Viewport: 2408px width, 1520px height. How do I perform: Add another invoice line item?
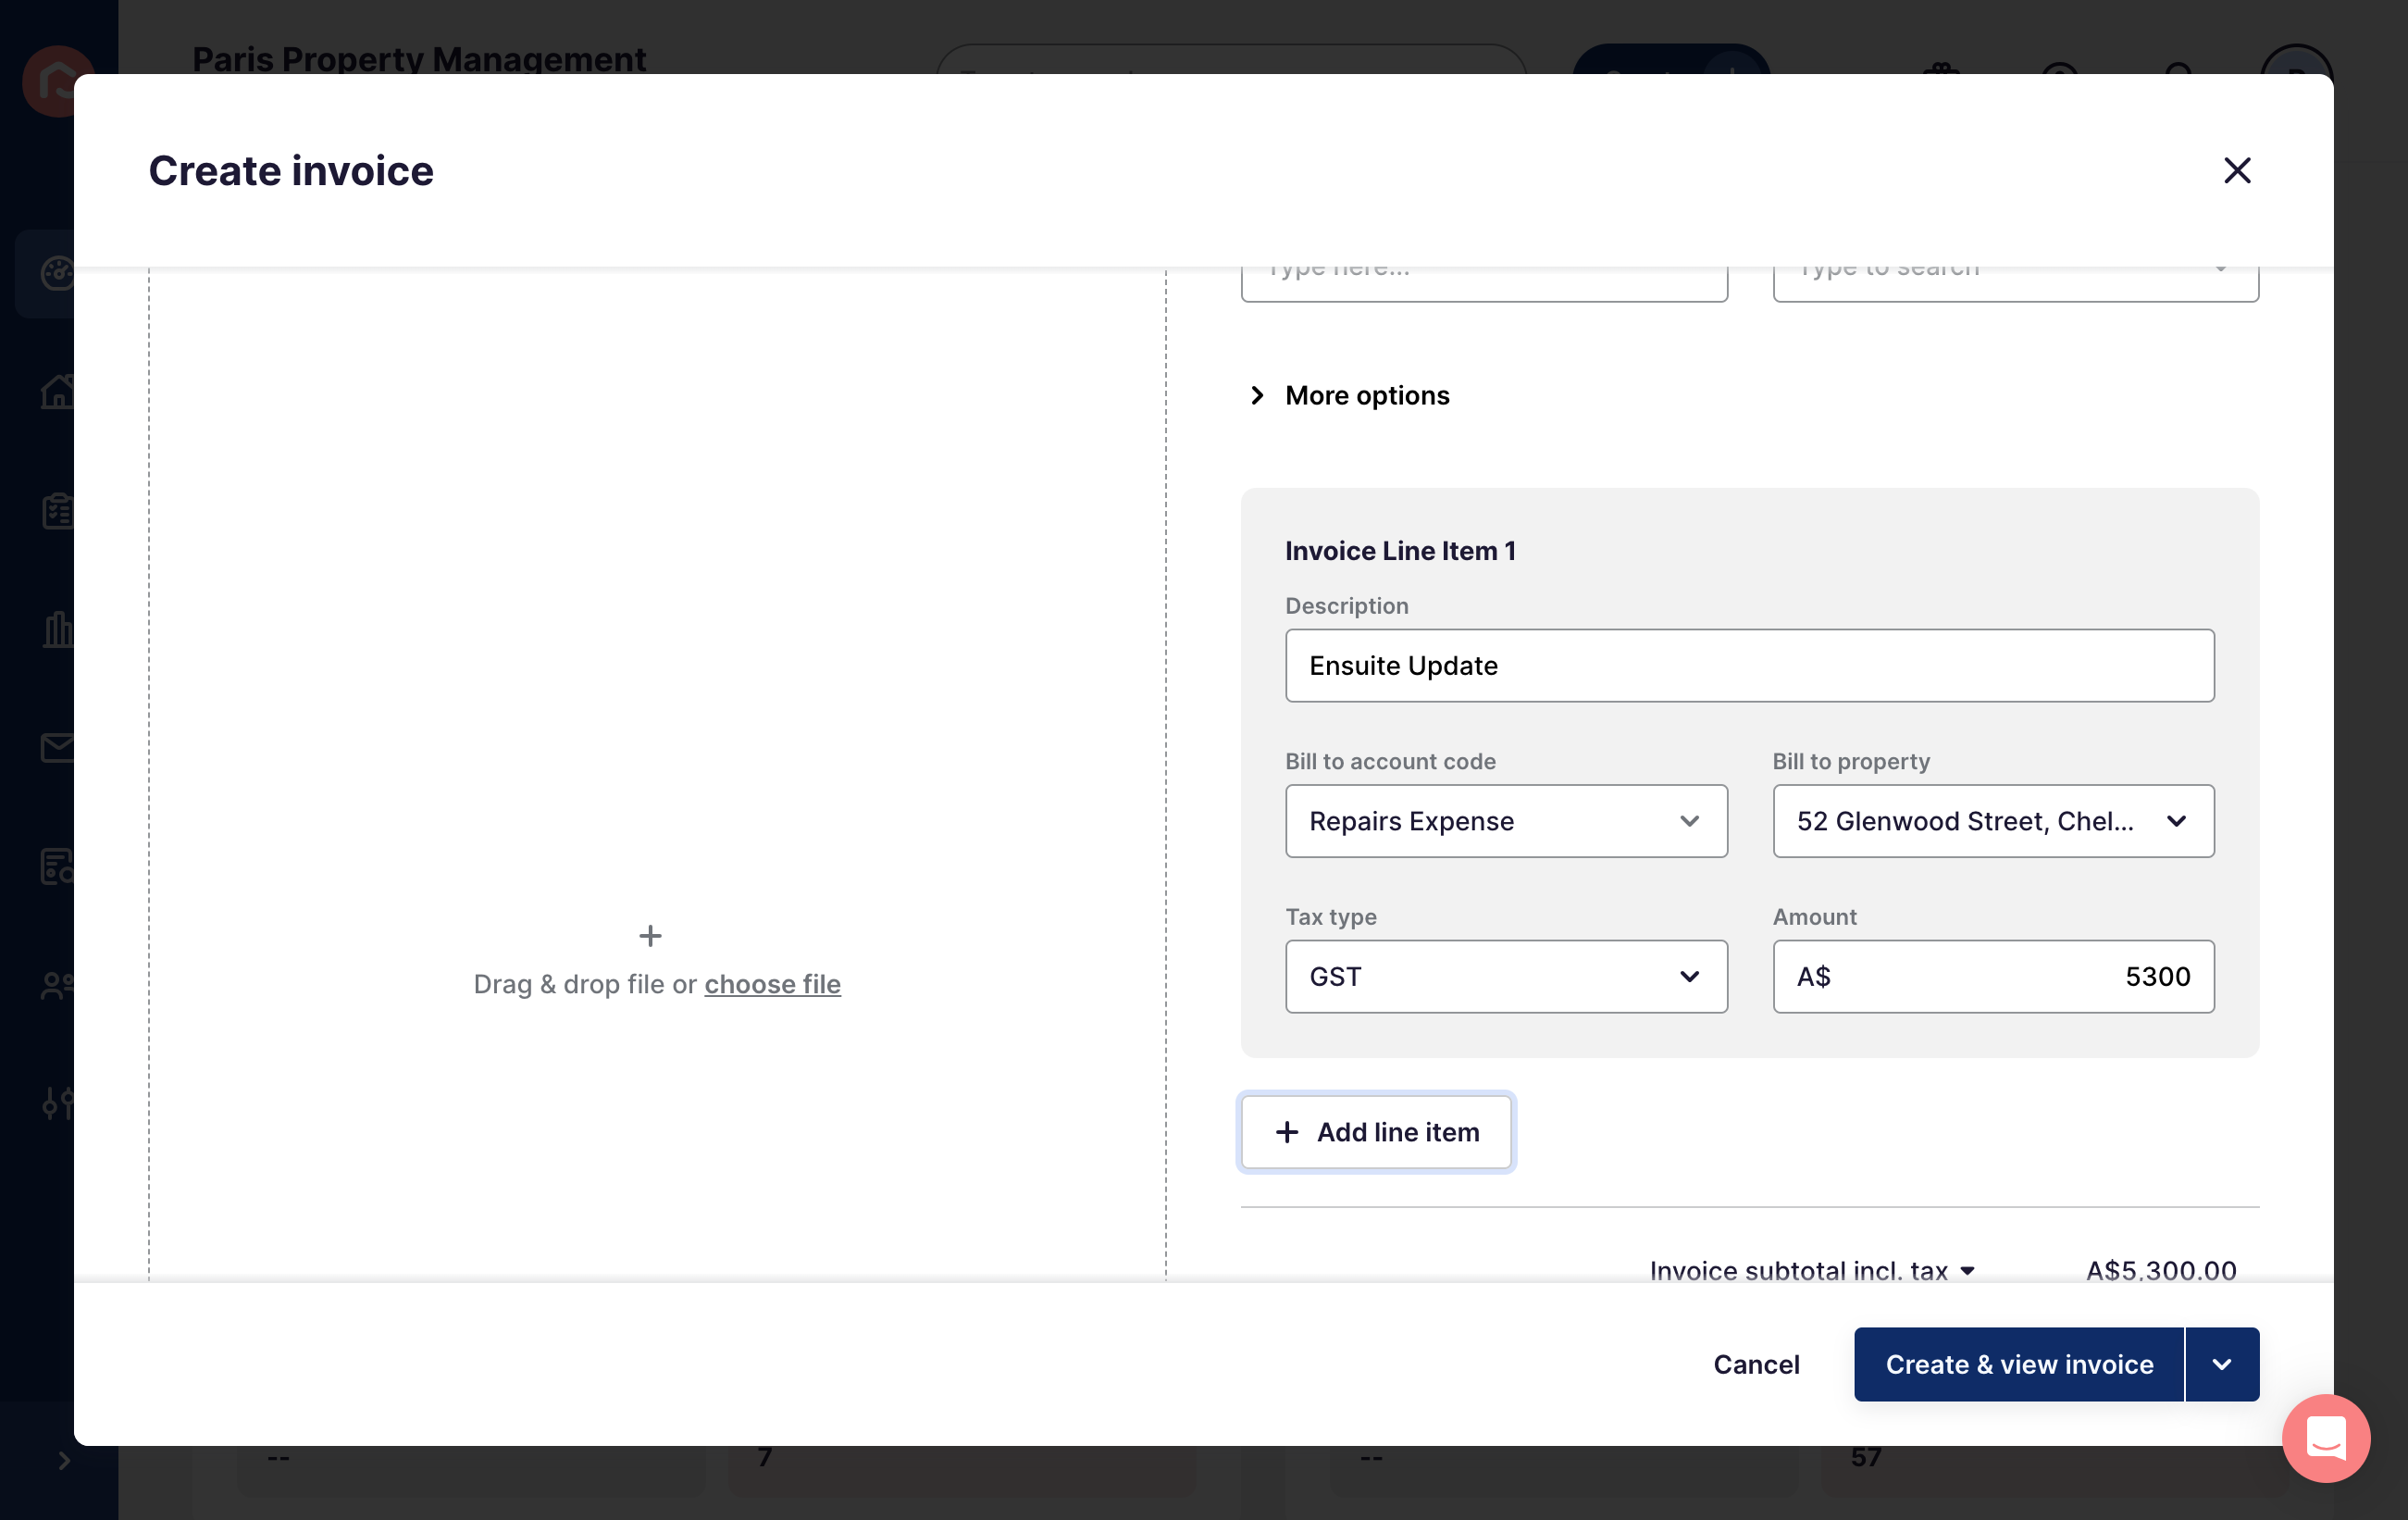(x=1376, y=1132)
